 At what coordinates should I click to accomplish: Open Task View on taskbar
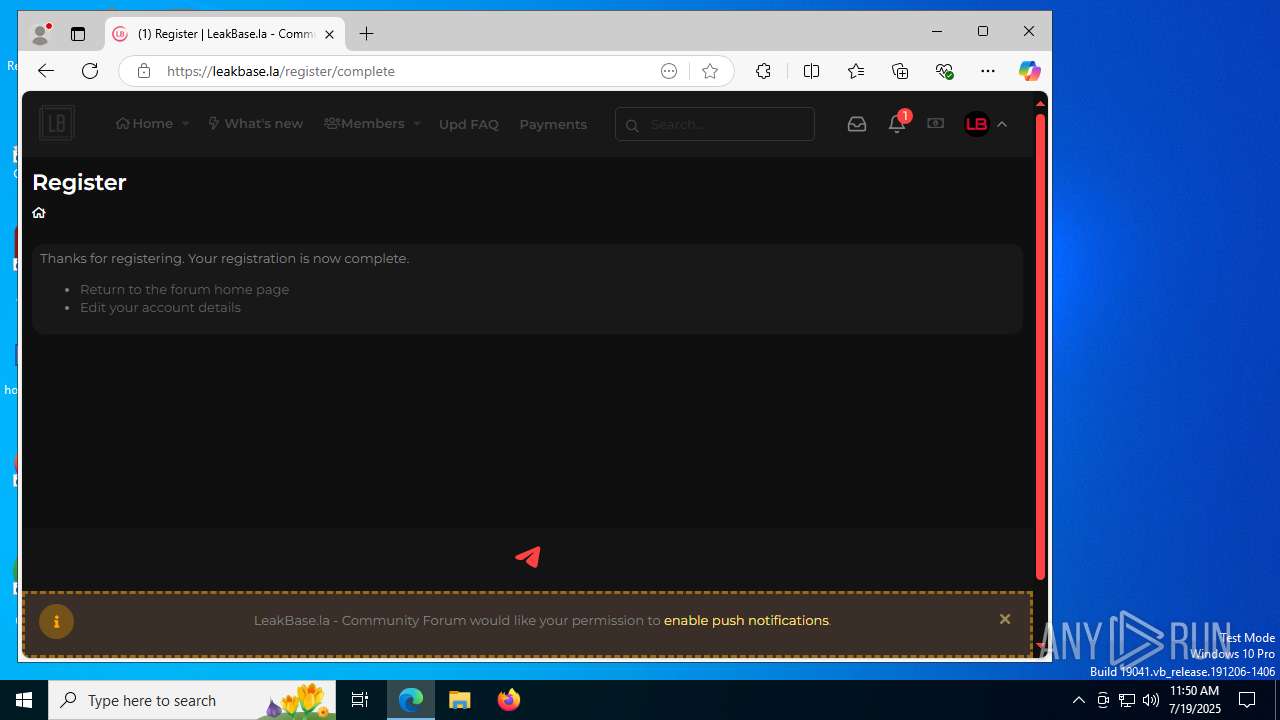[x=360, y=700]
